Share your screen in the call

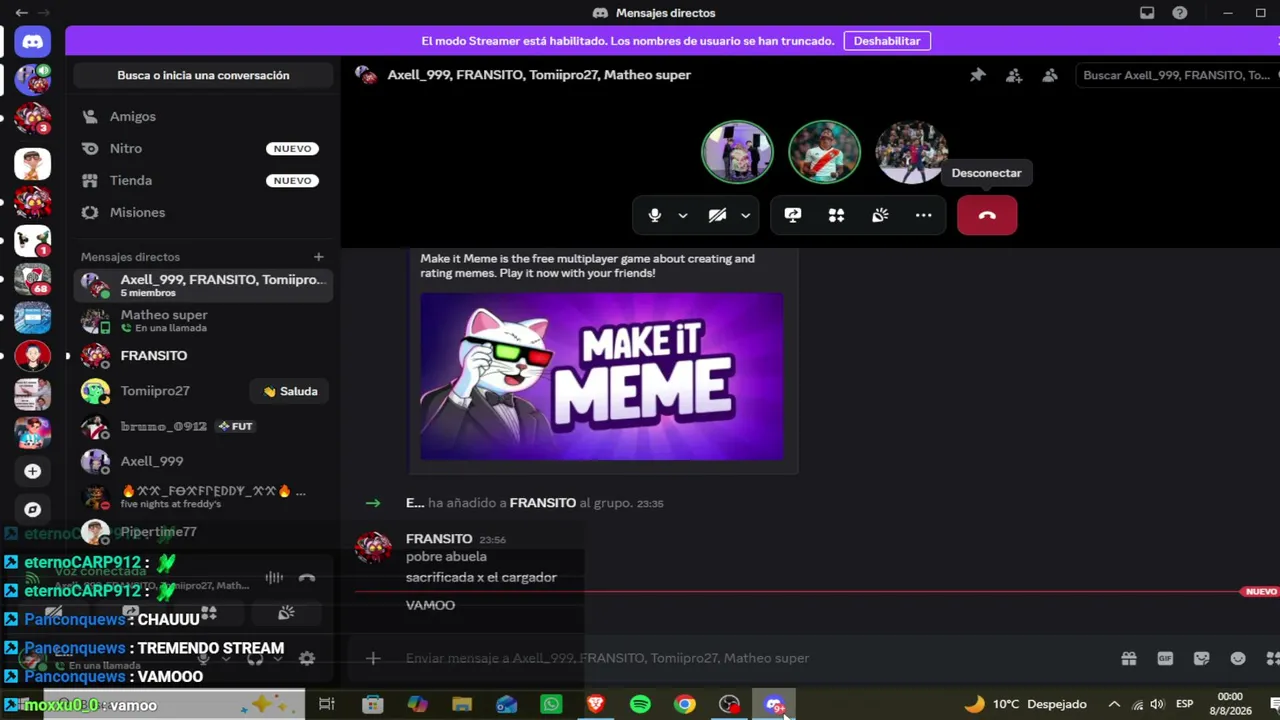click(793, 215)
